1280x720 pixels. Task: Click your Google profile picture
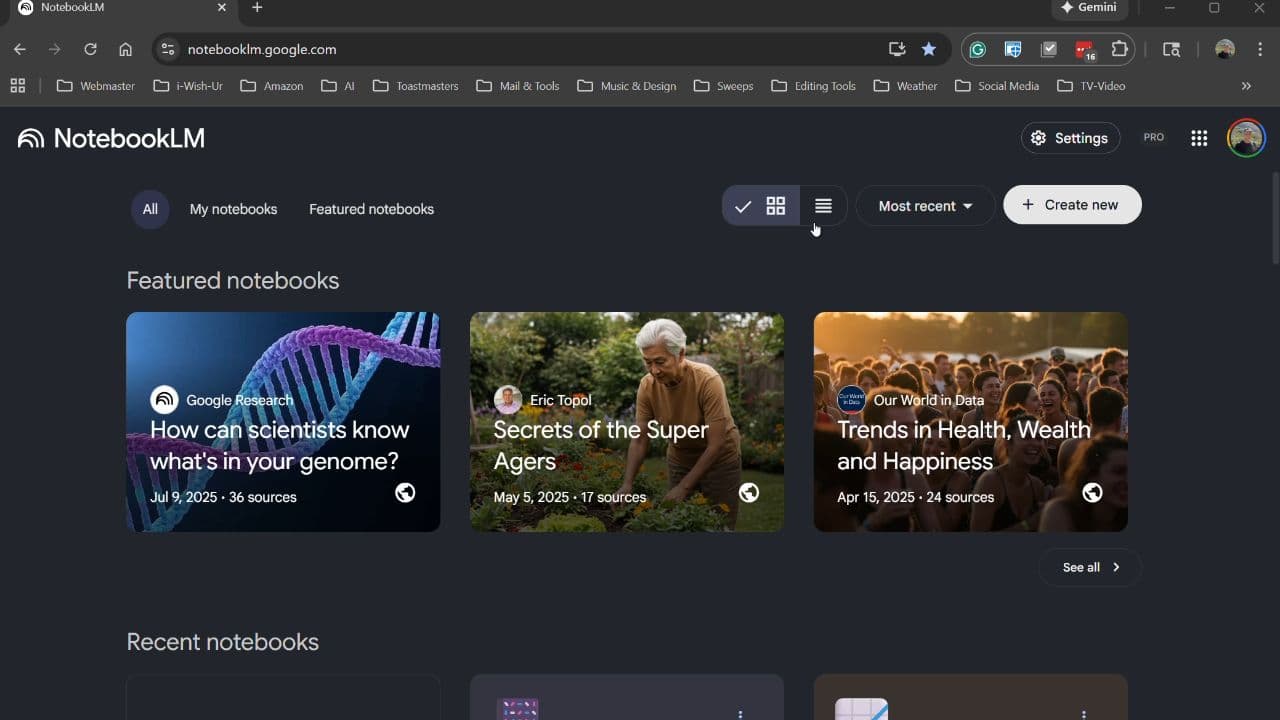[x=1245, y=138]
